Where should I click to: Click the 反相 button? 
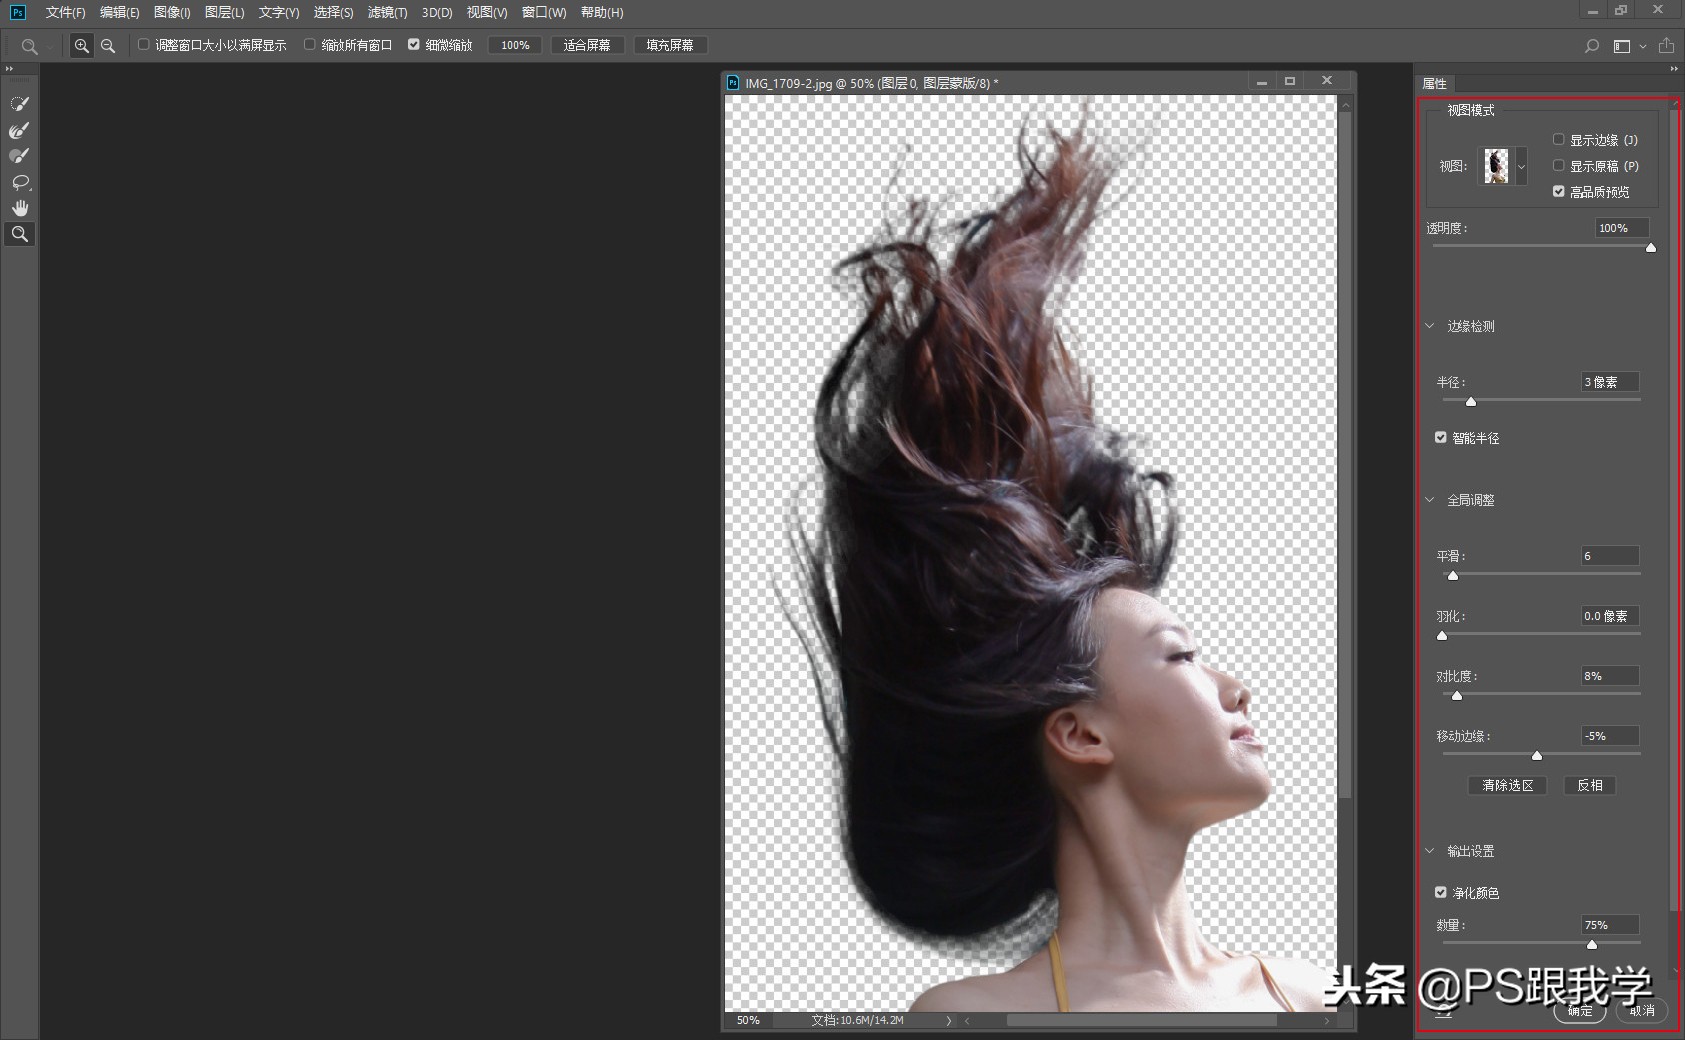click(1589, 785)
